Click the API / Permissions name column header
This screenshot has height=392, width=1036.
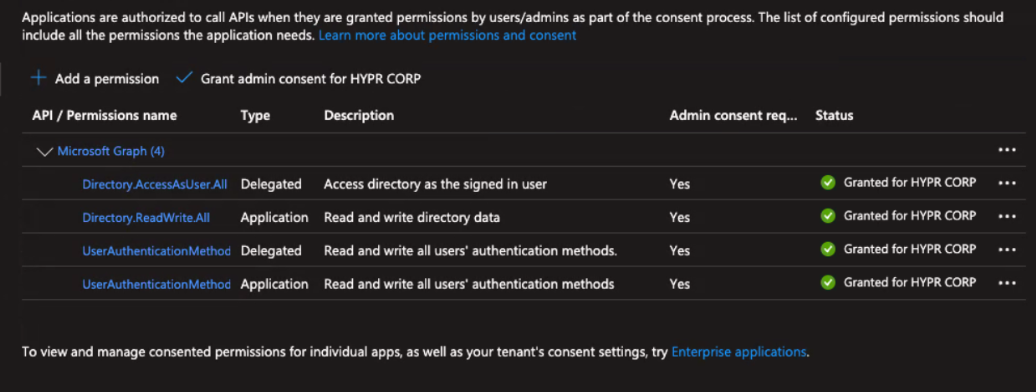point(104,116)
